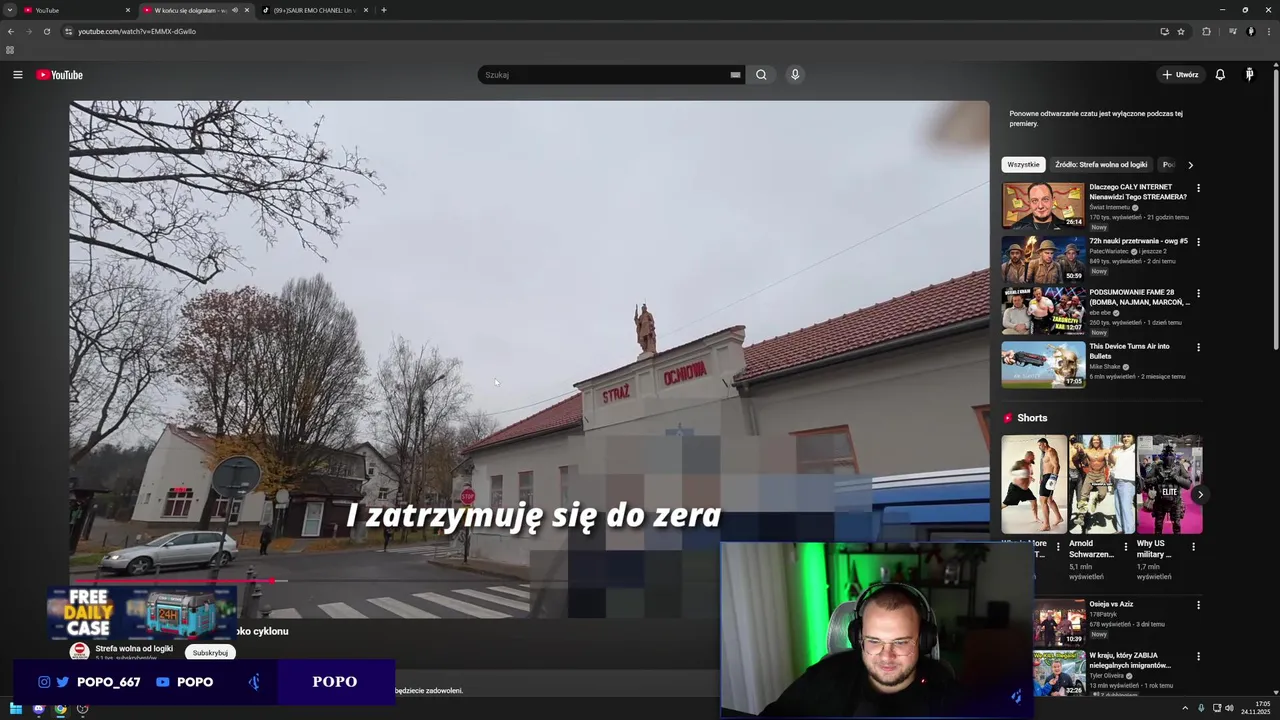
Task: Click the taskbar clock showing 17:05
Action: (x=1256, y=708)
